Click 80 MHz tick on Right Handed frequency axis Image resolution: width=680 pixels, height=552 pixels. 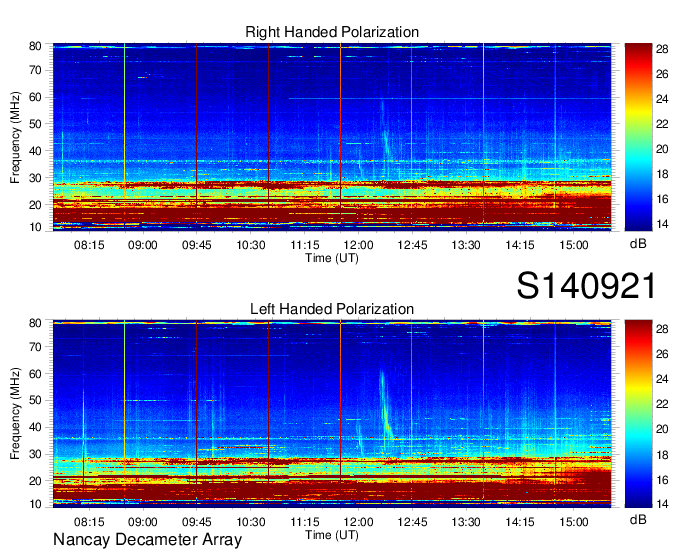[35, 46]
